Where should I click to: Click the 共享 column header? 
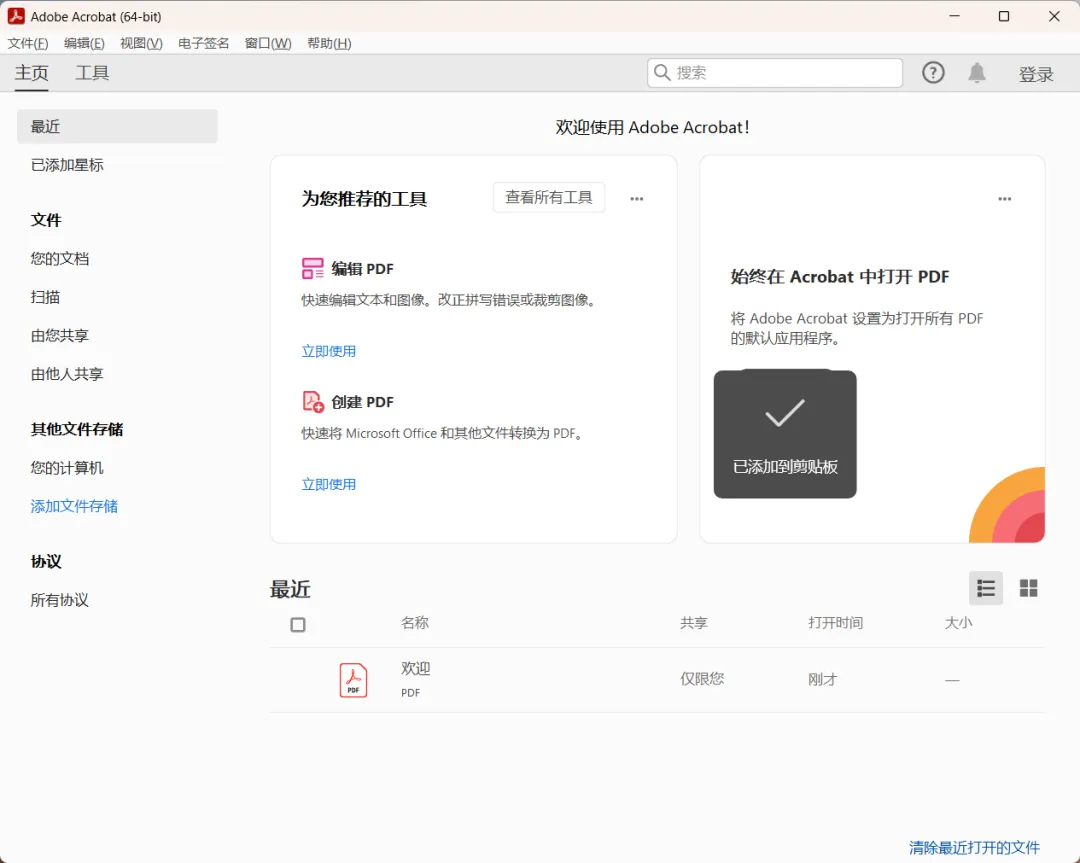[x=694, y=623]
